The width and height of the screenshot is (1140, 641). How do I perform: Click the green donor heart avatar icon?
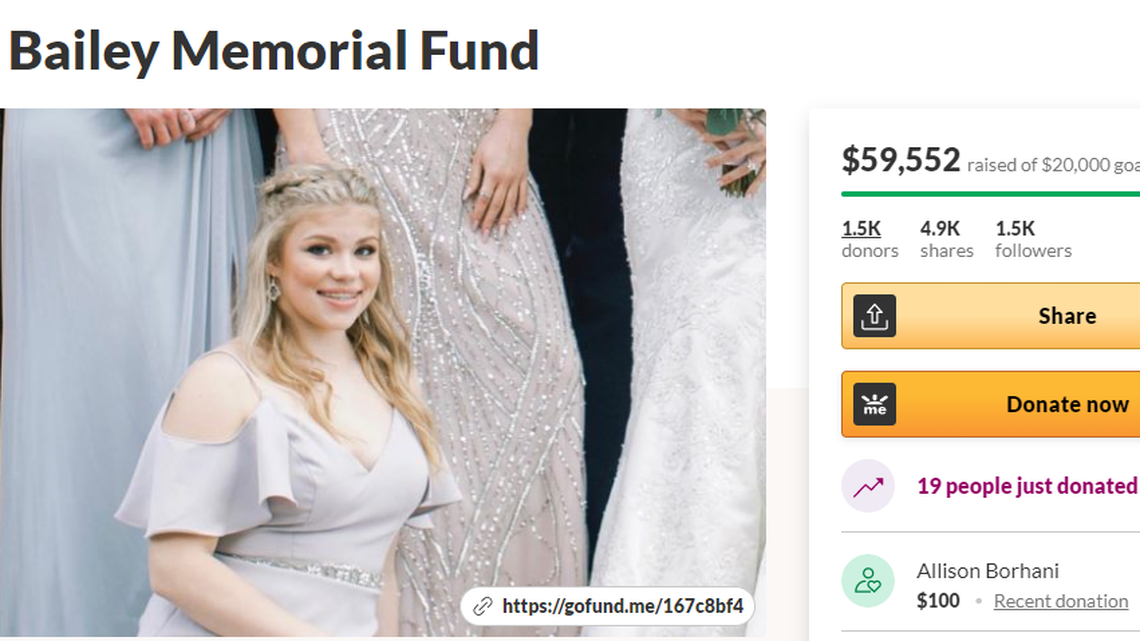pos(868,581)
